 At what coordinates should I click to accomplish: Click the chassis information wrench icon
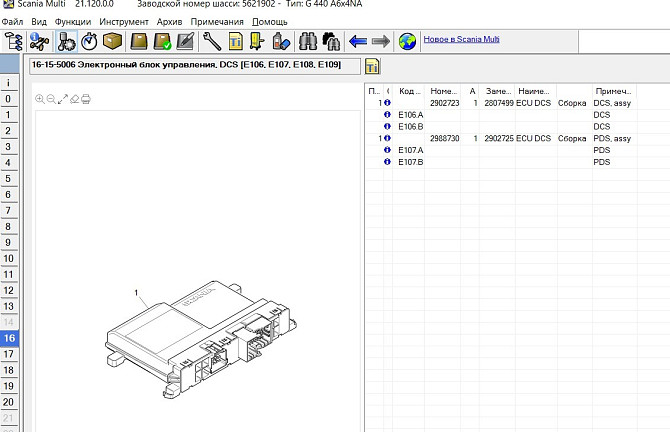[x=39, y=41]
